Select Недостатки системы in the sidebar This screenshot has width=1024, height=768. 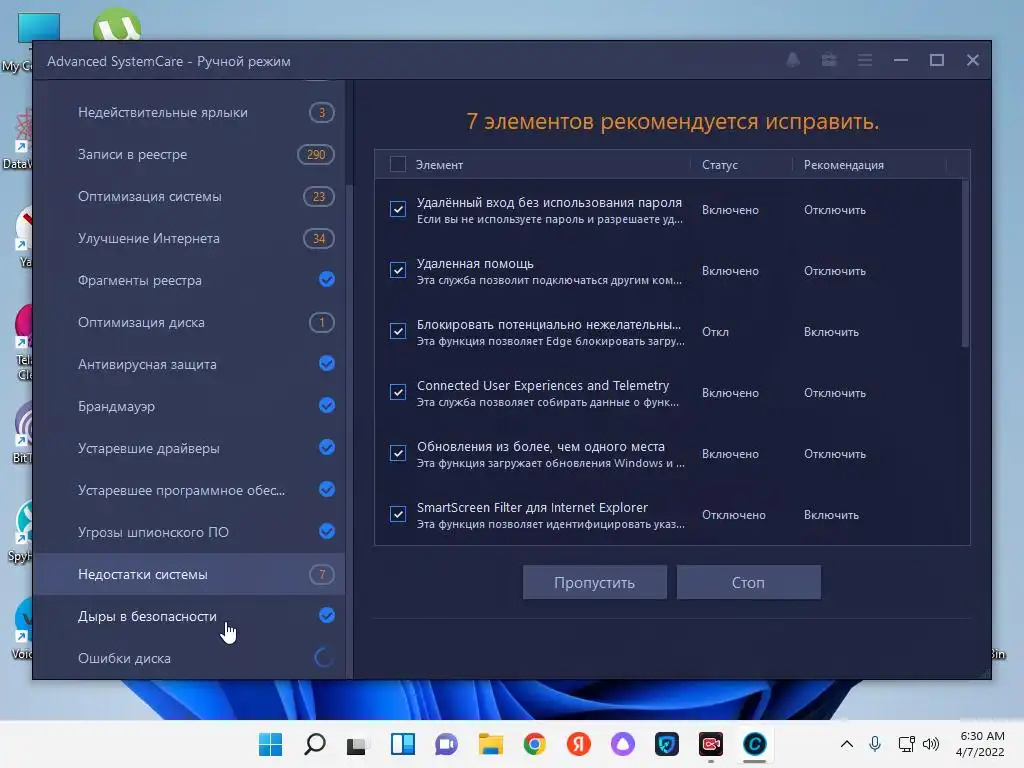[x=189, y=574]
